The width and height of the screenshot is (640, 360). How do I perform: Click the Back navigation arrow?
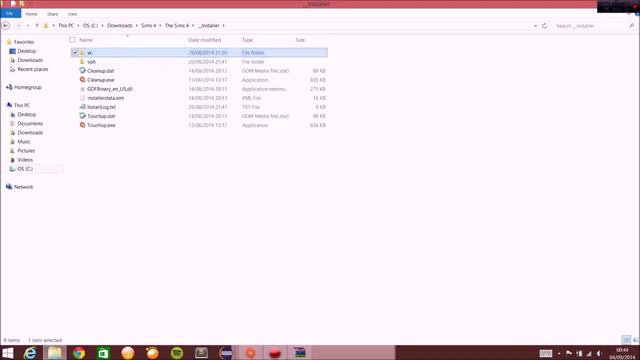[6, 26]
